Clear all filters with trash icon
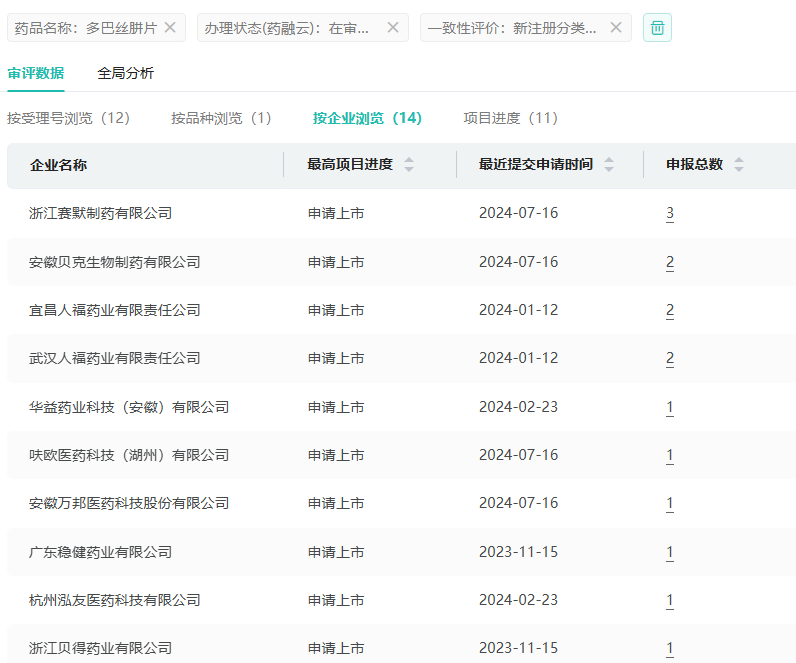The image size is (796, 663). [x=657, y=28]
